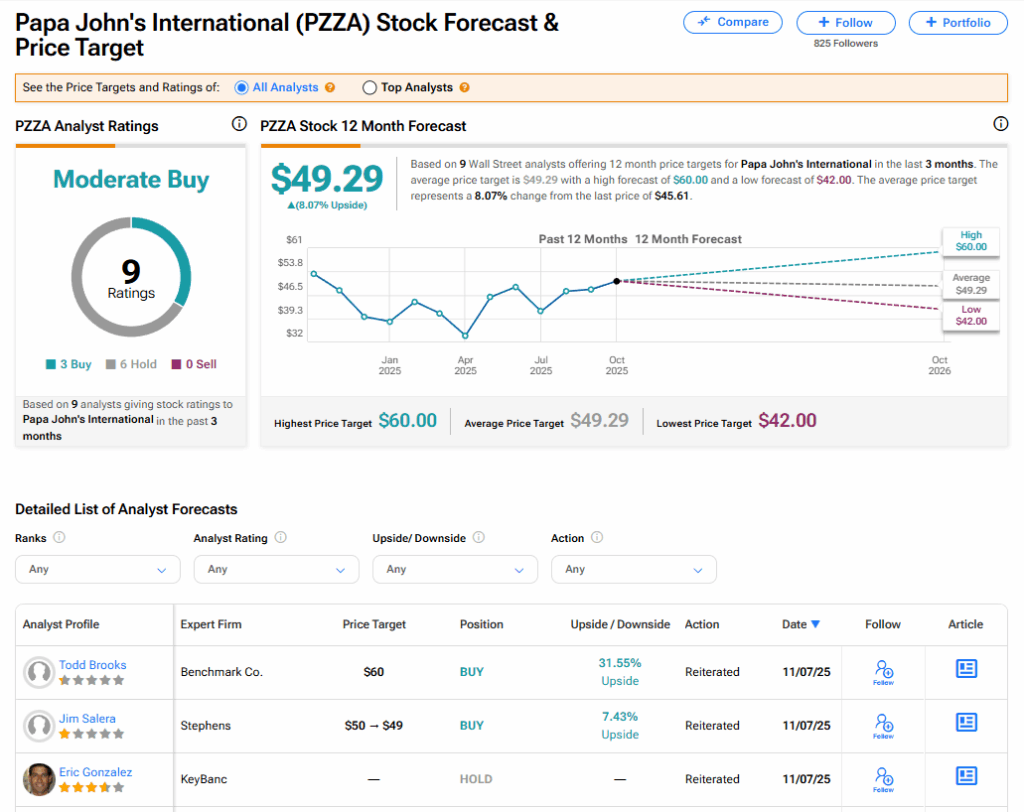Click the Compare button

click(733, 22)
